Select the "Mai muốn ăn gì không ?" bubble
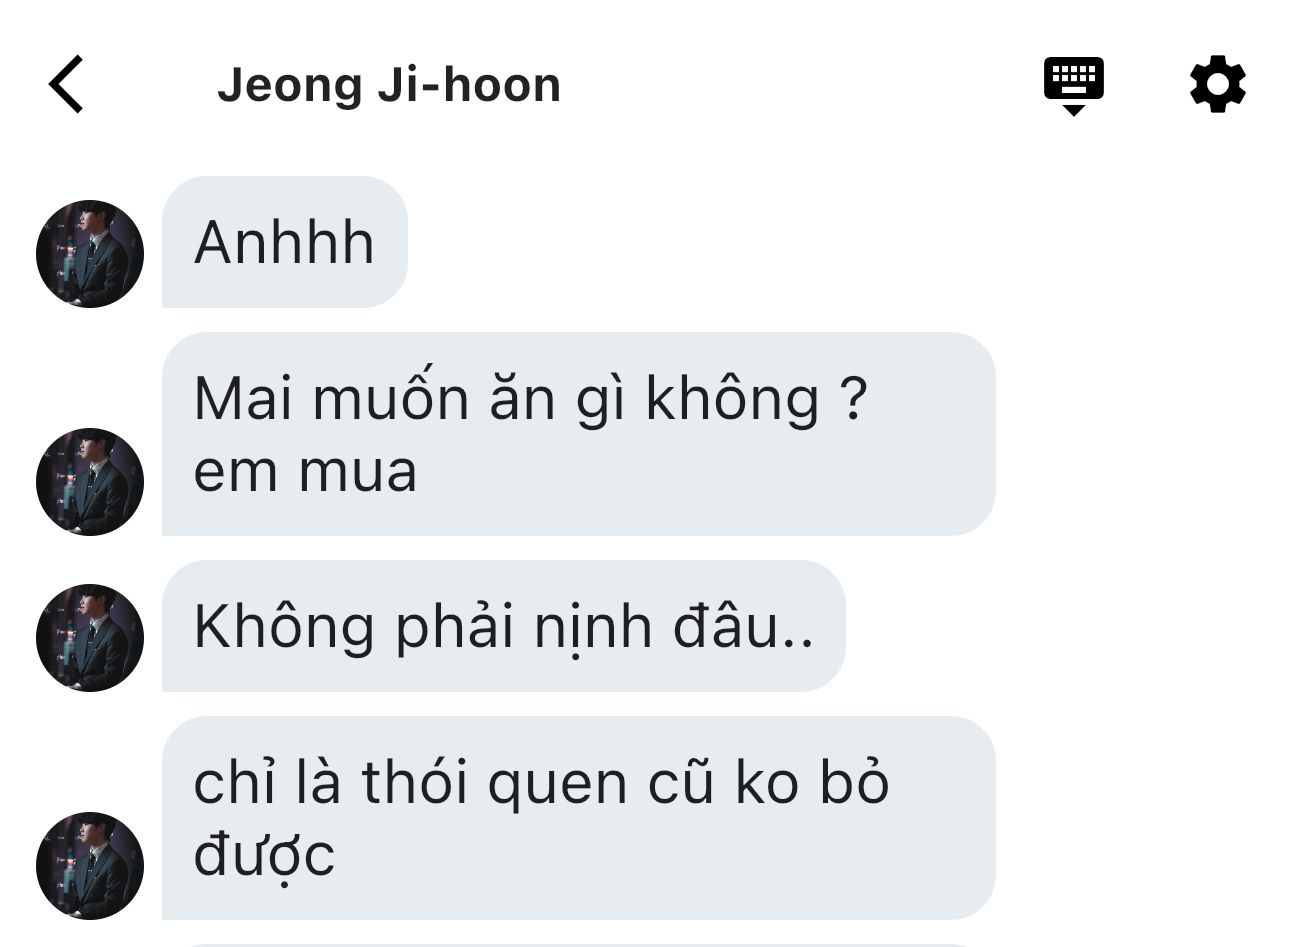Viewport: 1290px width, 947px height. pyautogui.click(x=579, y=434)
